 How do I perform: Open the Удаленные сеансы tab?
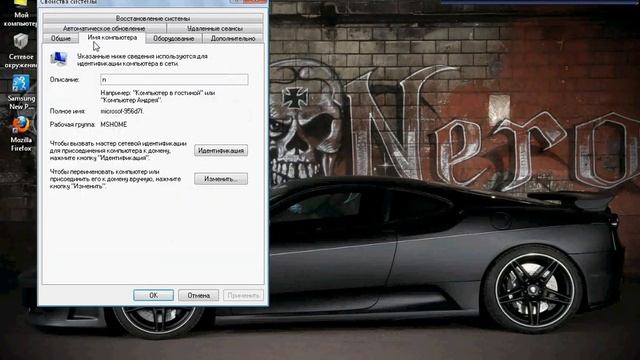point(215,28)
